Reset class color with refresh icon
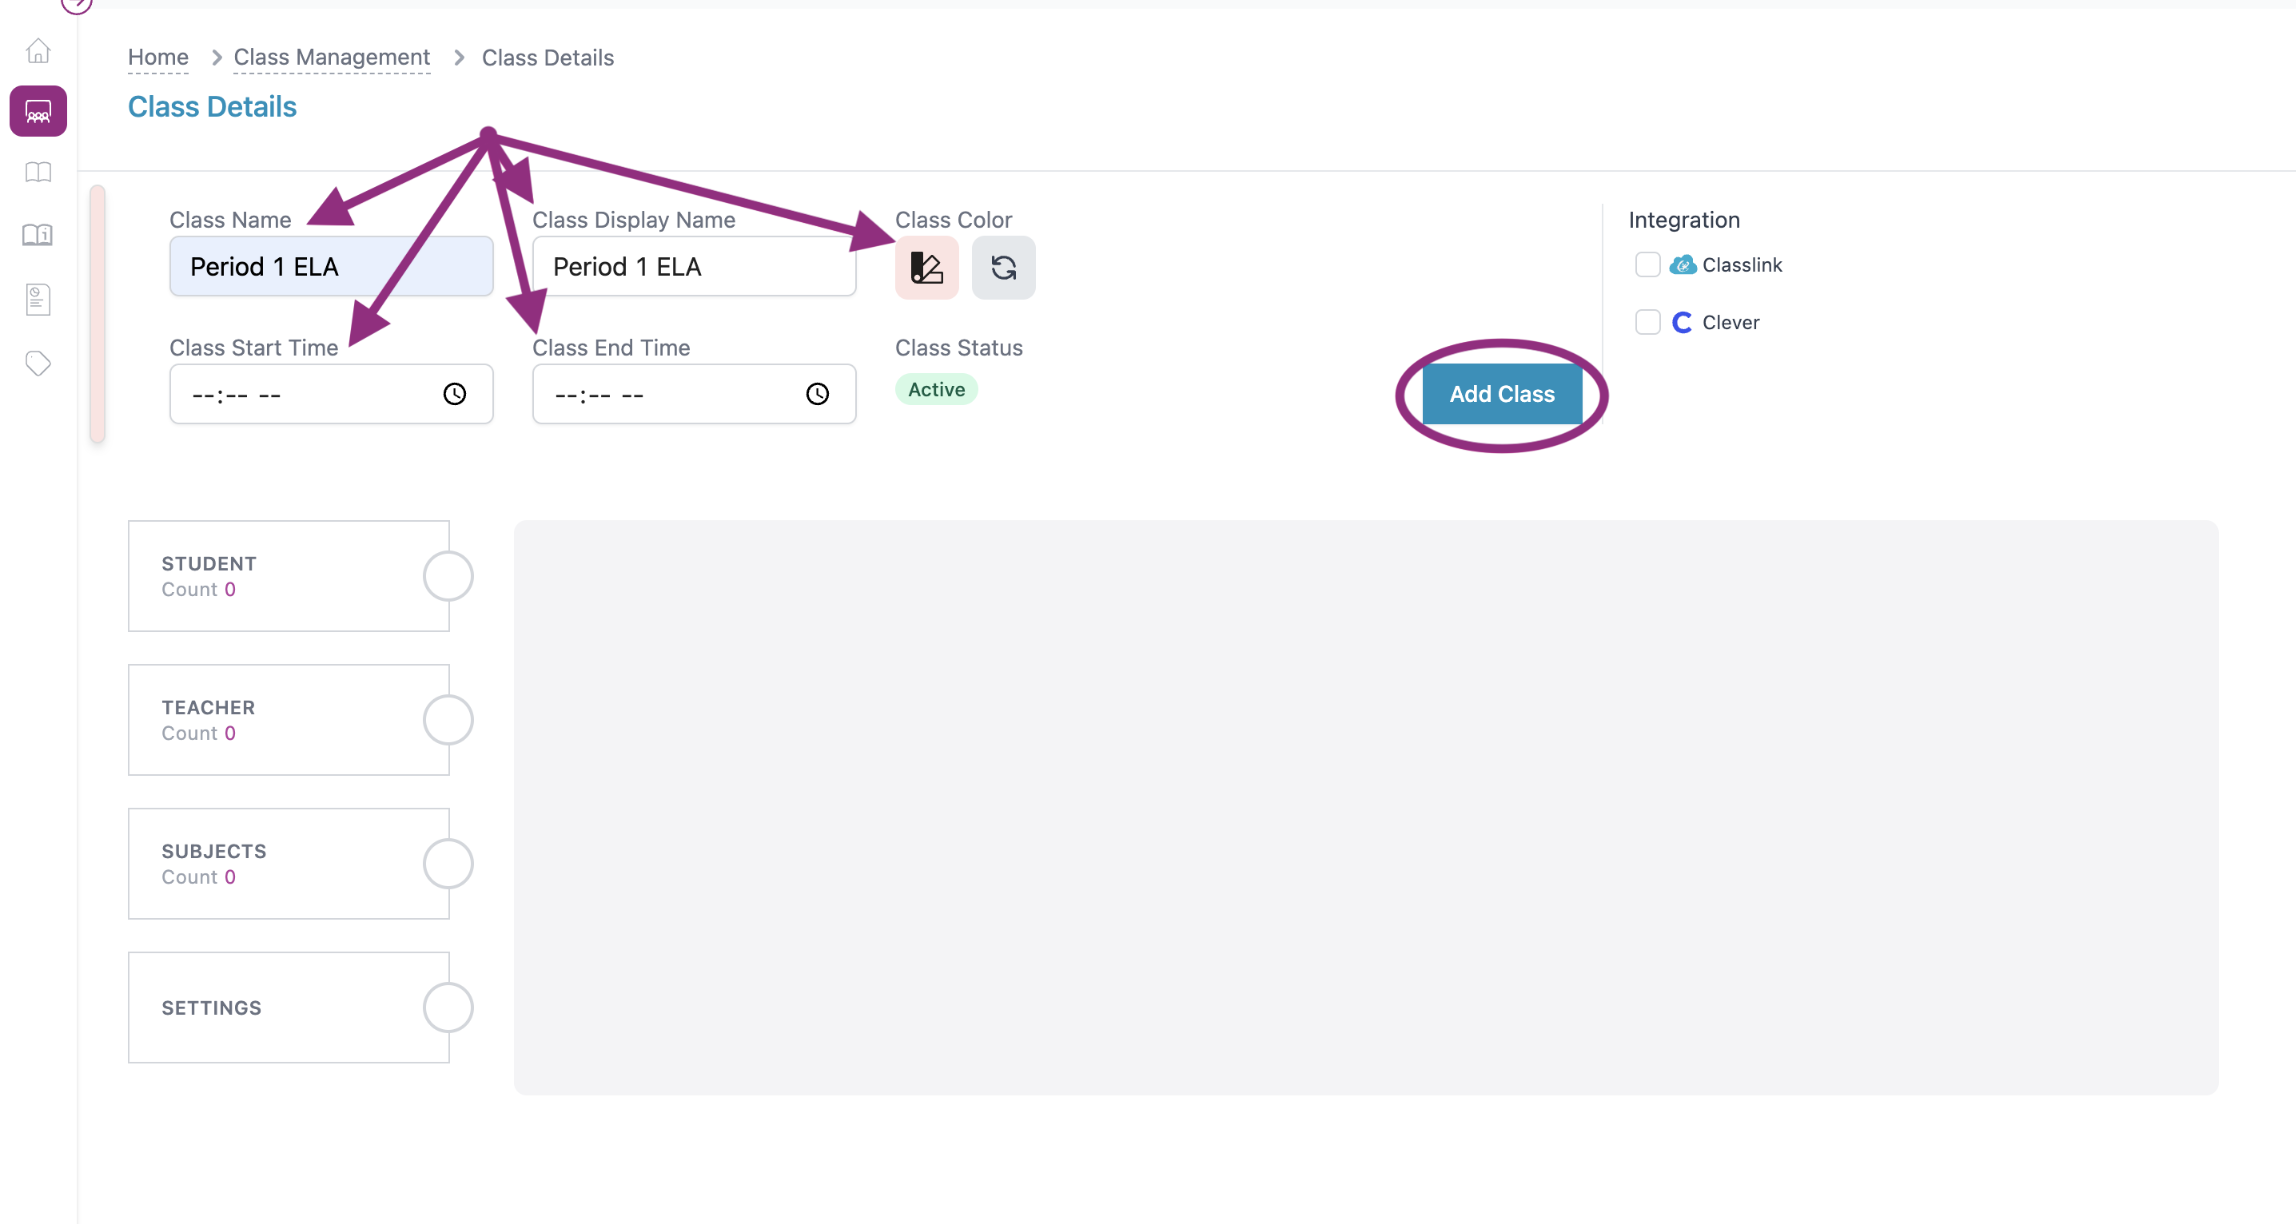The height and width of the screenshot is (1224, 2296). click(1004, 268)
